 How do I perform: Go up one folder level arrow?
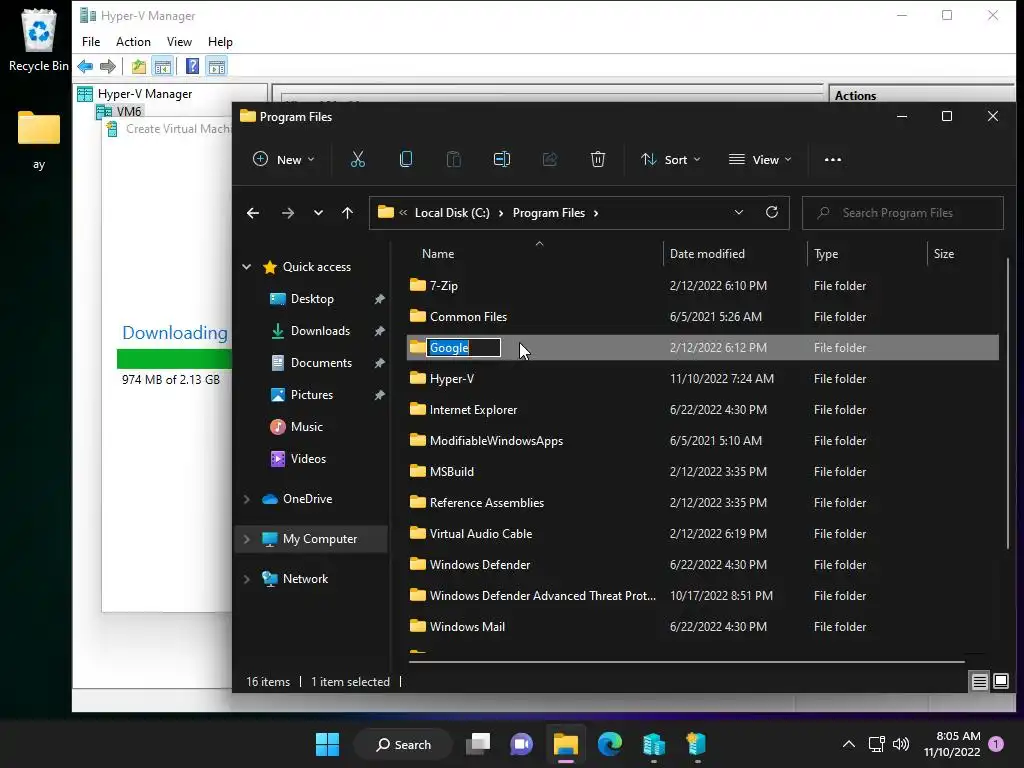pos(347,213)
